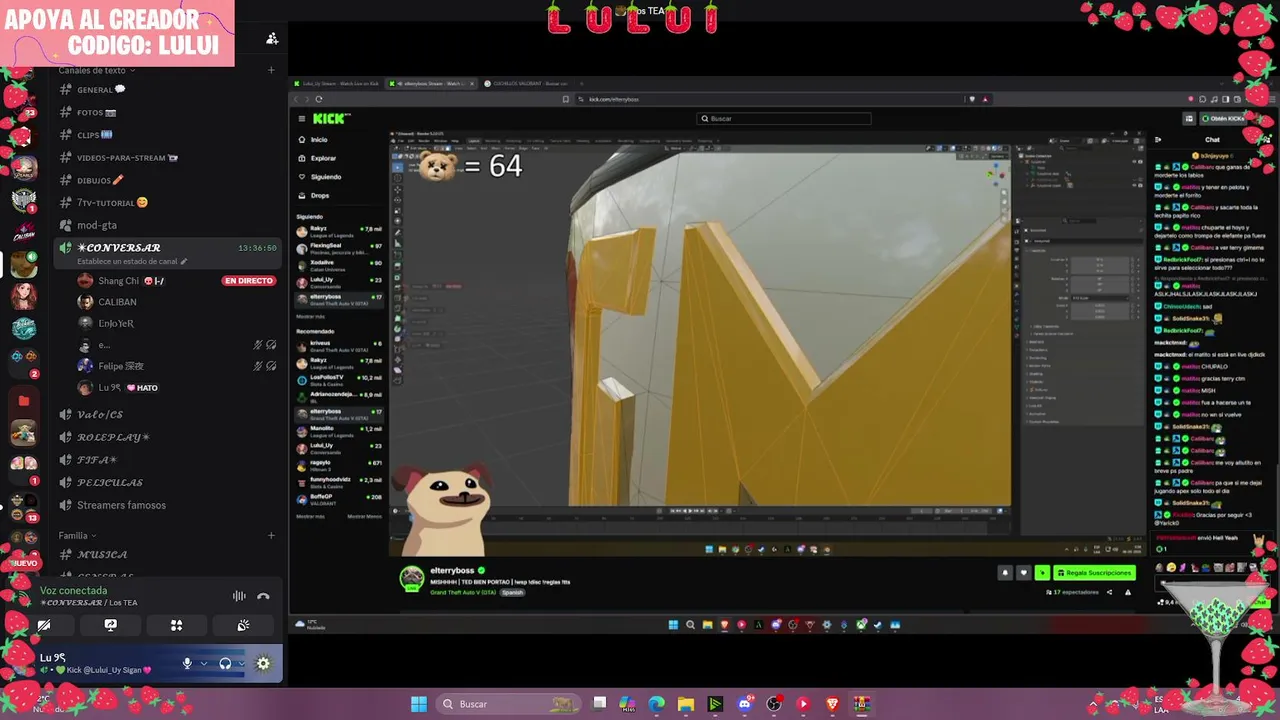Open Kick Explorar page
Viewport: 1280px width, 720px height.
coord(322,158)
